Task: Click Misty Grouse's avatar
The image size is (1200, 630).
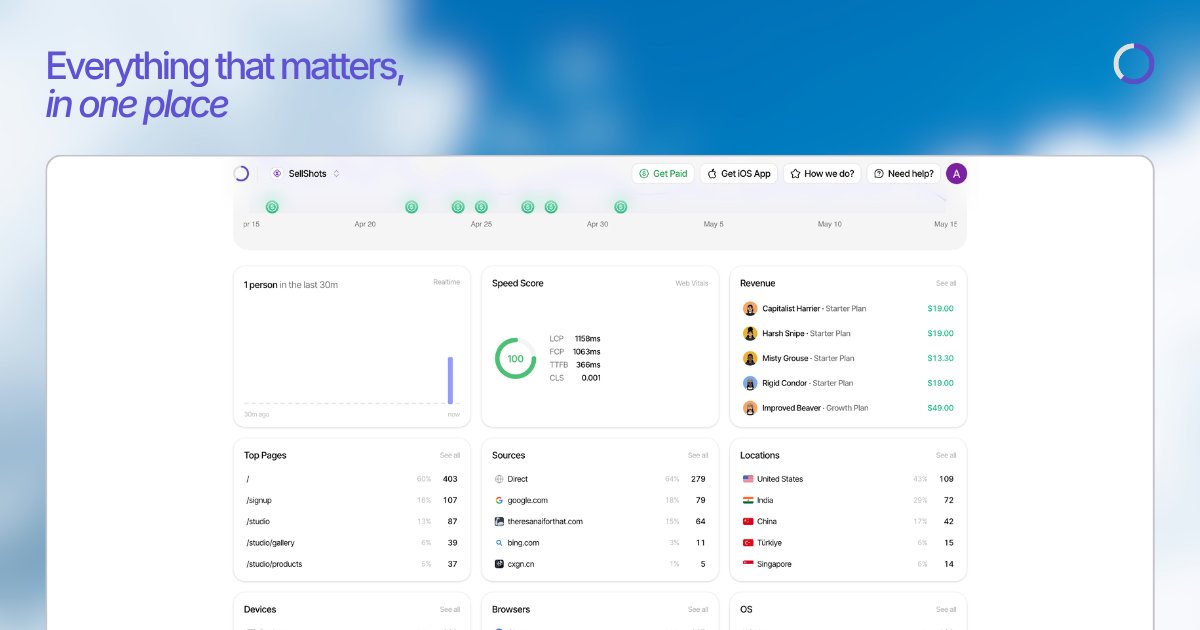Action: pos(750,358)
